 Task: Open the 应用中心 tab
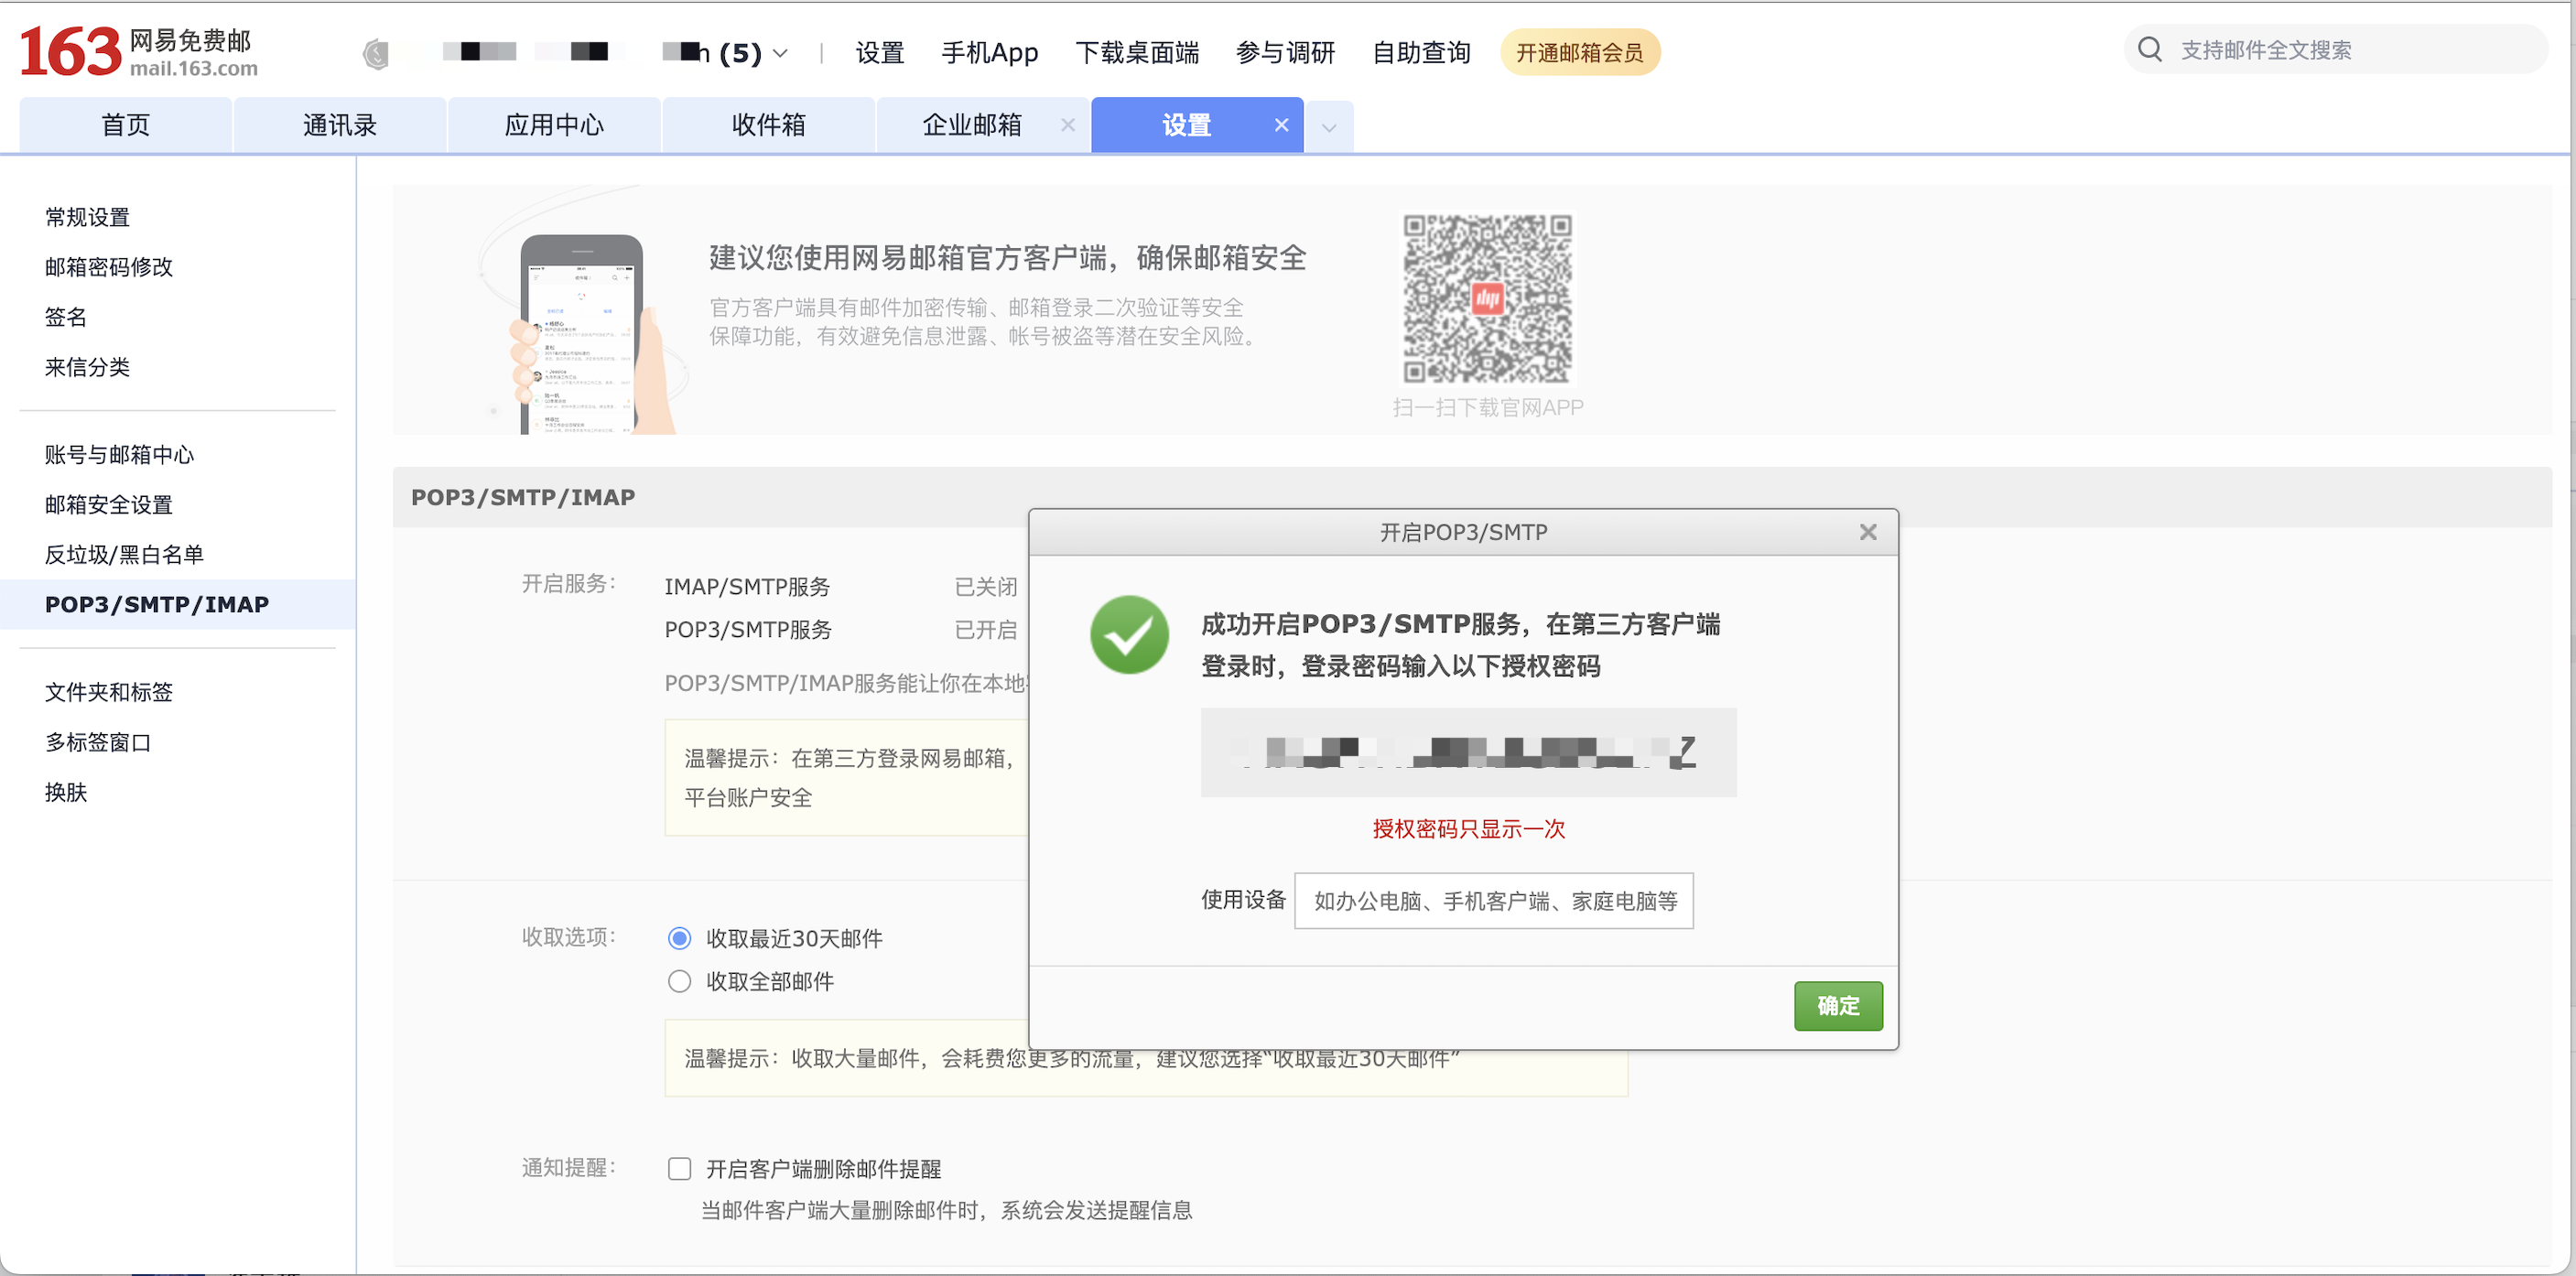pos(554,125)
